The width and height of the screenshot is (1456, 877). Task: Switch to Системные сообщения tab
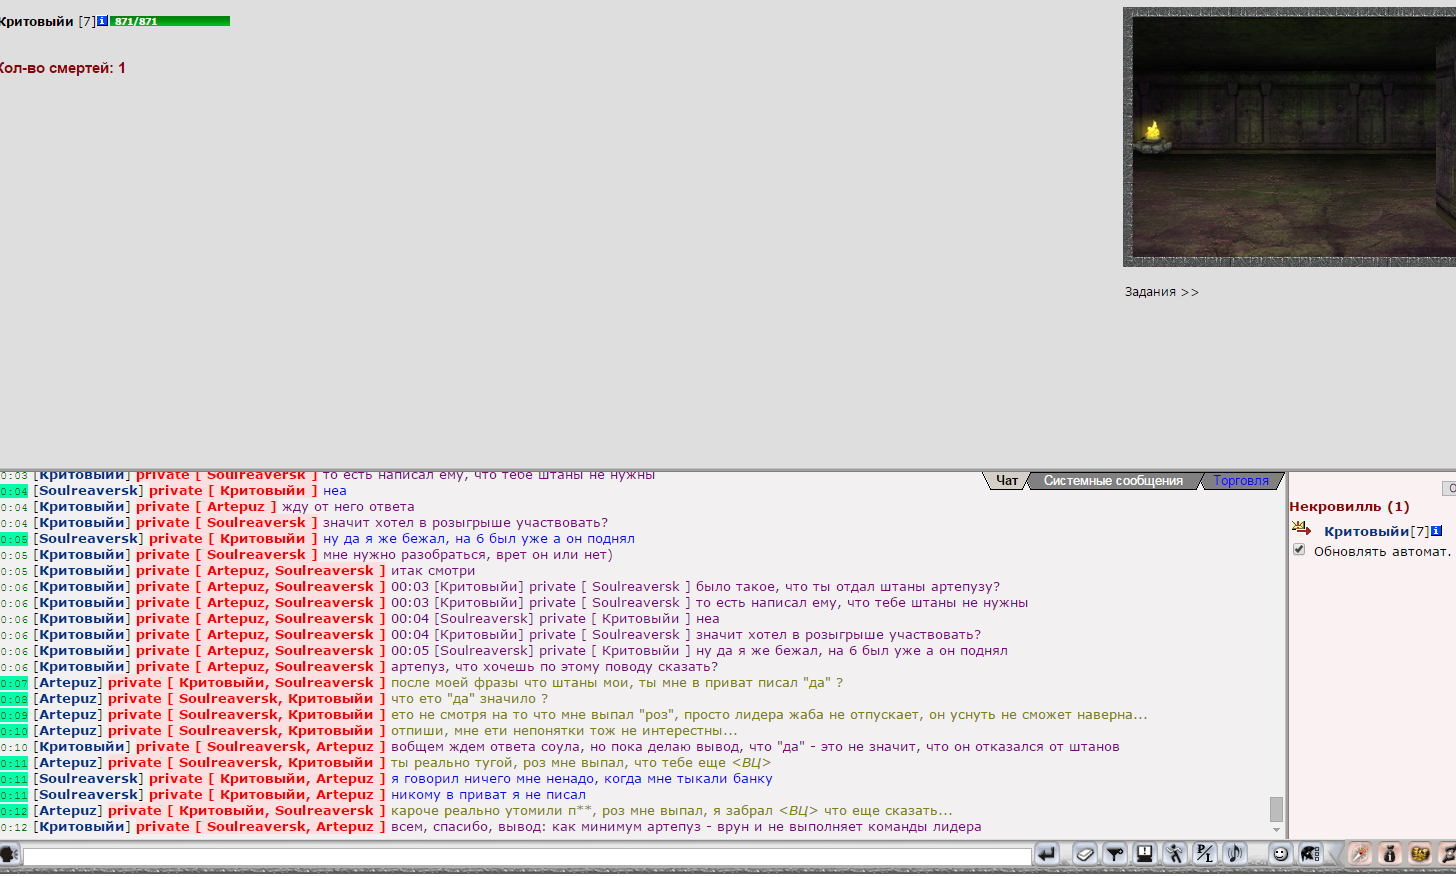coord(1113,481)
